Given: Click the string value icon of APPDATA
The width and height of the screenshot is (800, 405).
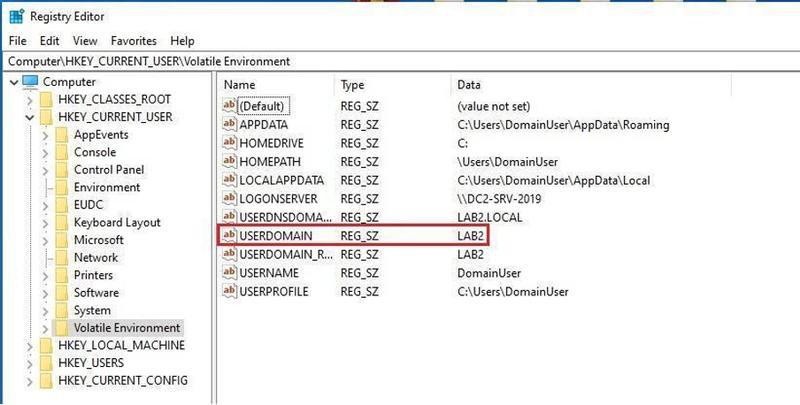Looking at the screenshot, I should (230, 124).
